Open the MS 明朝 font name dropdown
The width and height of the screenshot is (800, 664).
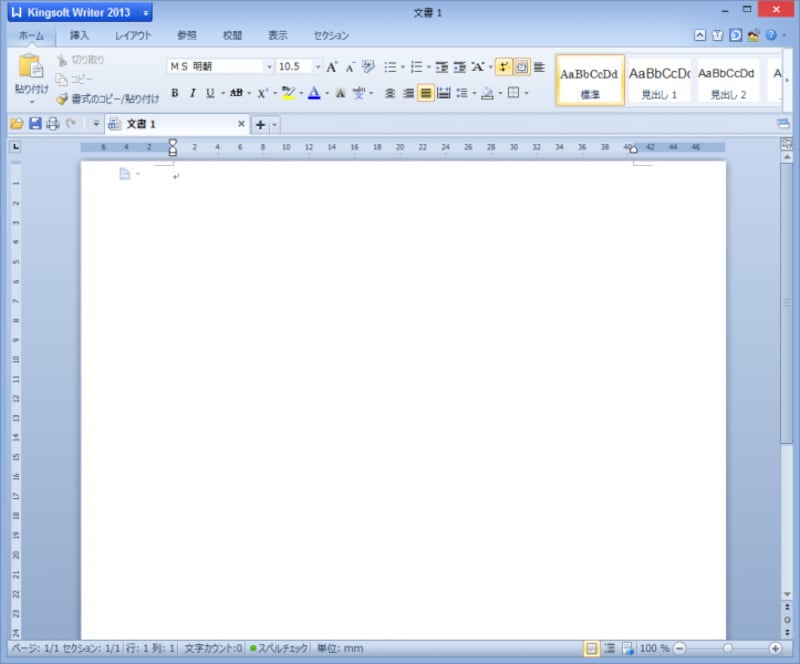(269, 67)
